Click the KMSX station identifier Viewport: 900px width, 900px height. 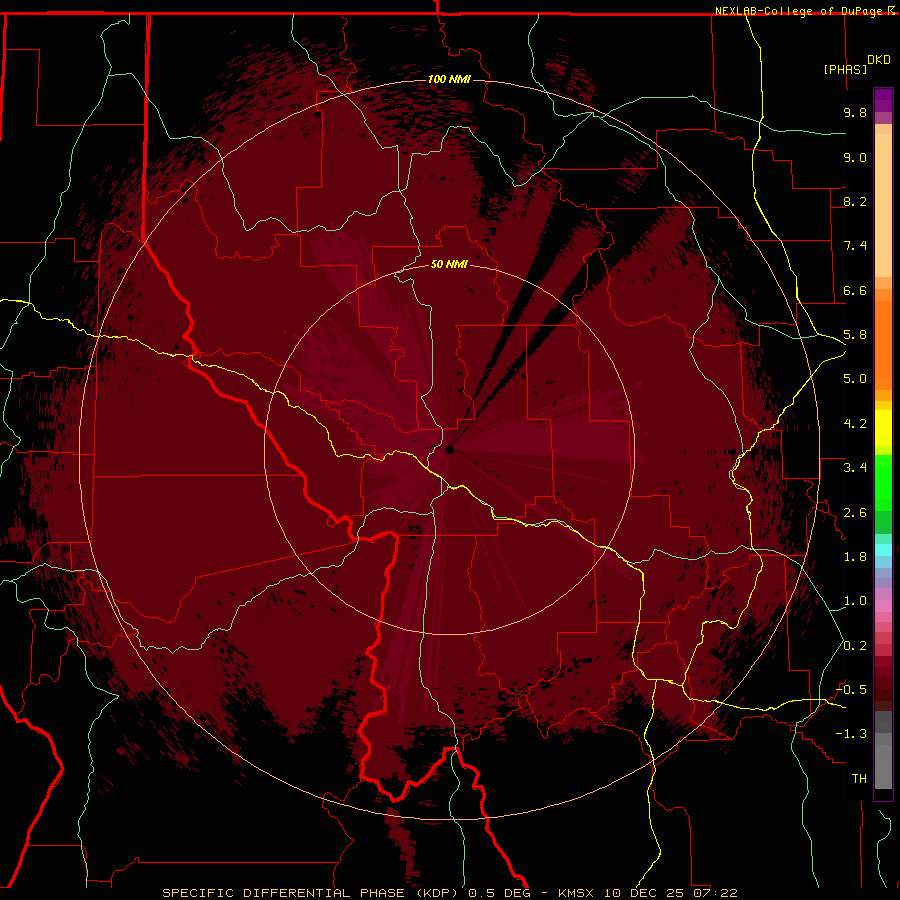[x=576, y=893]
